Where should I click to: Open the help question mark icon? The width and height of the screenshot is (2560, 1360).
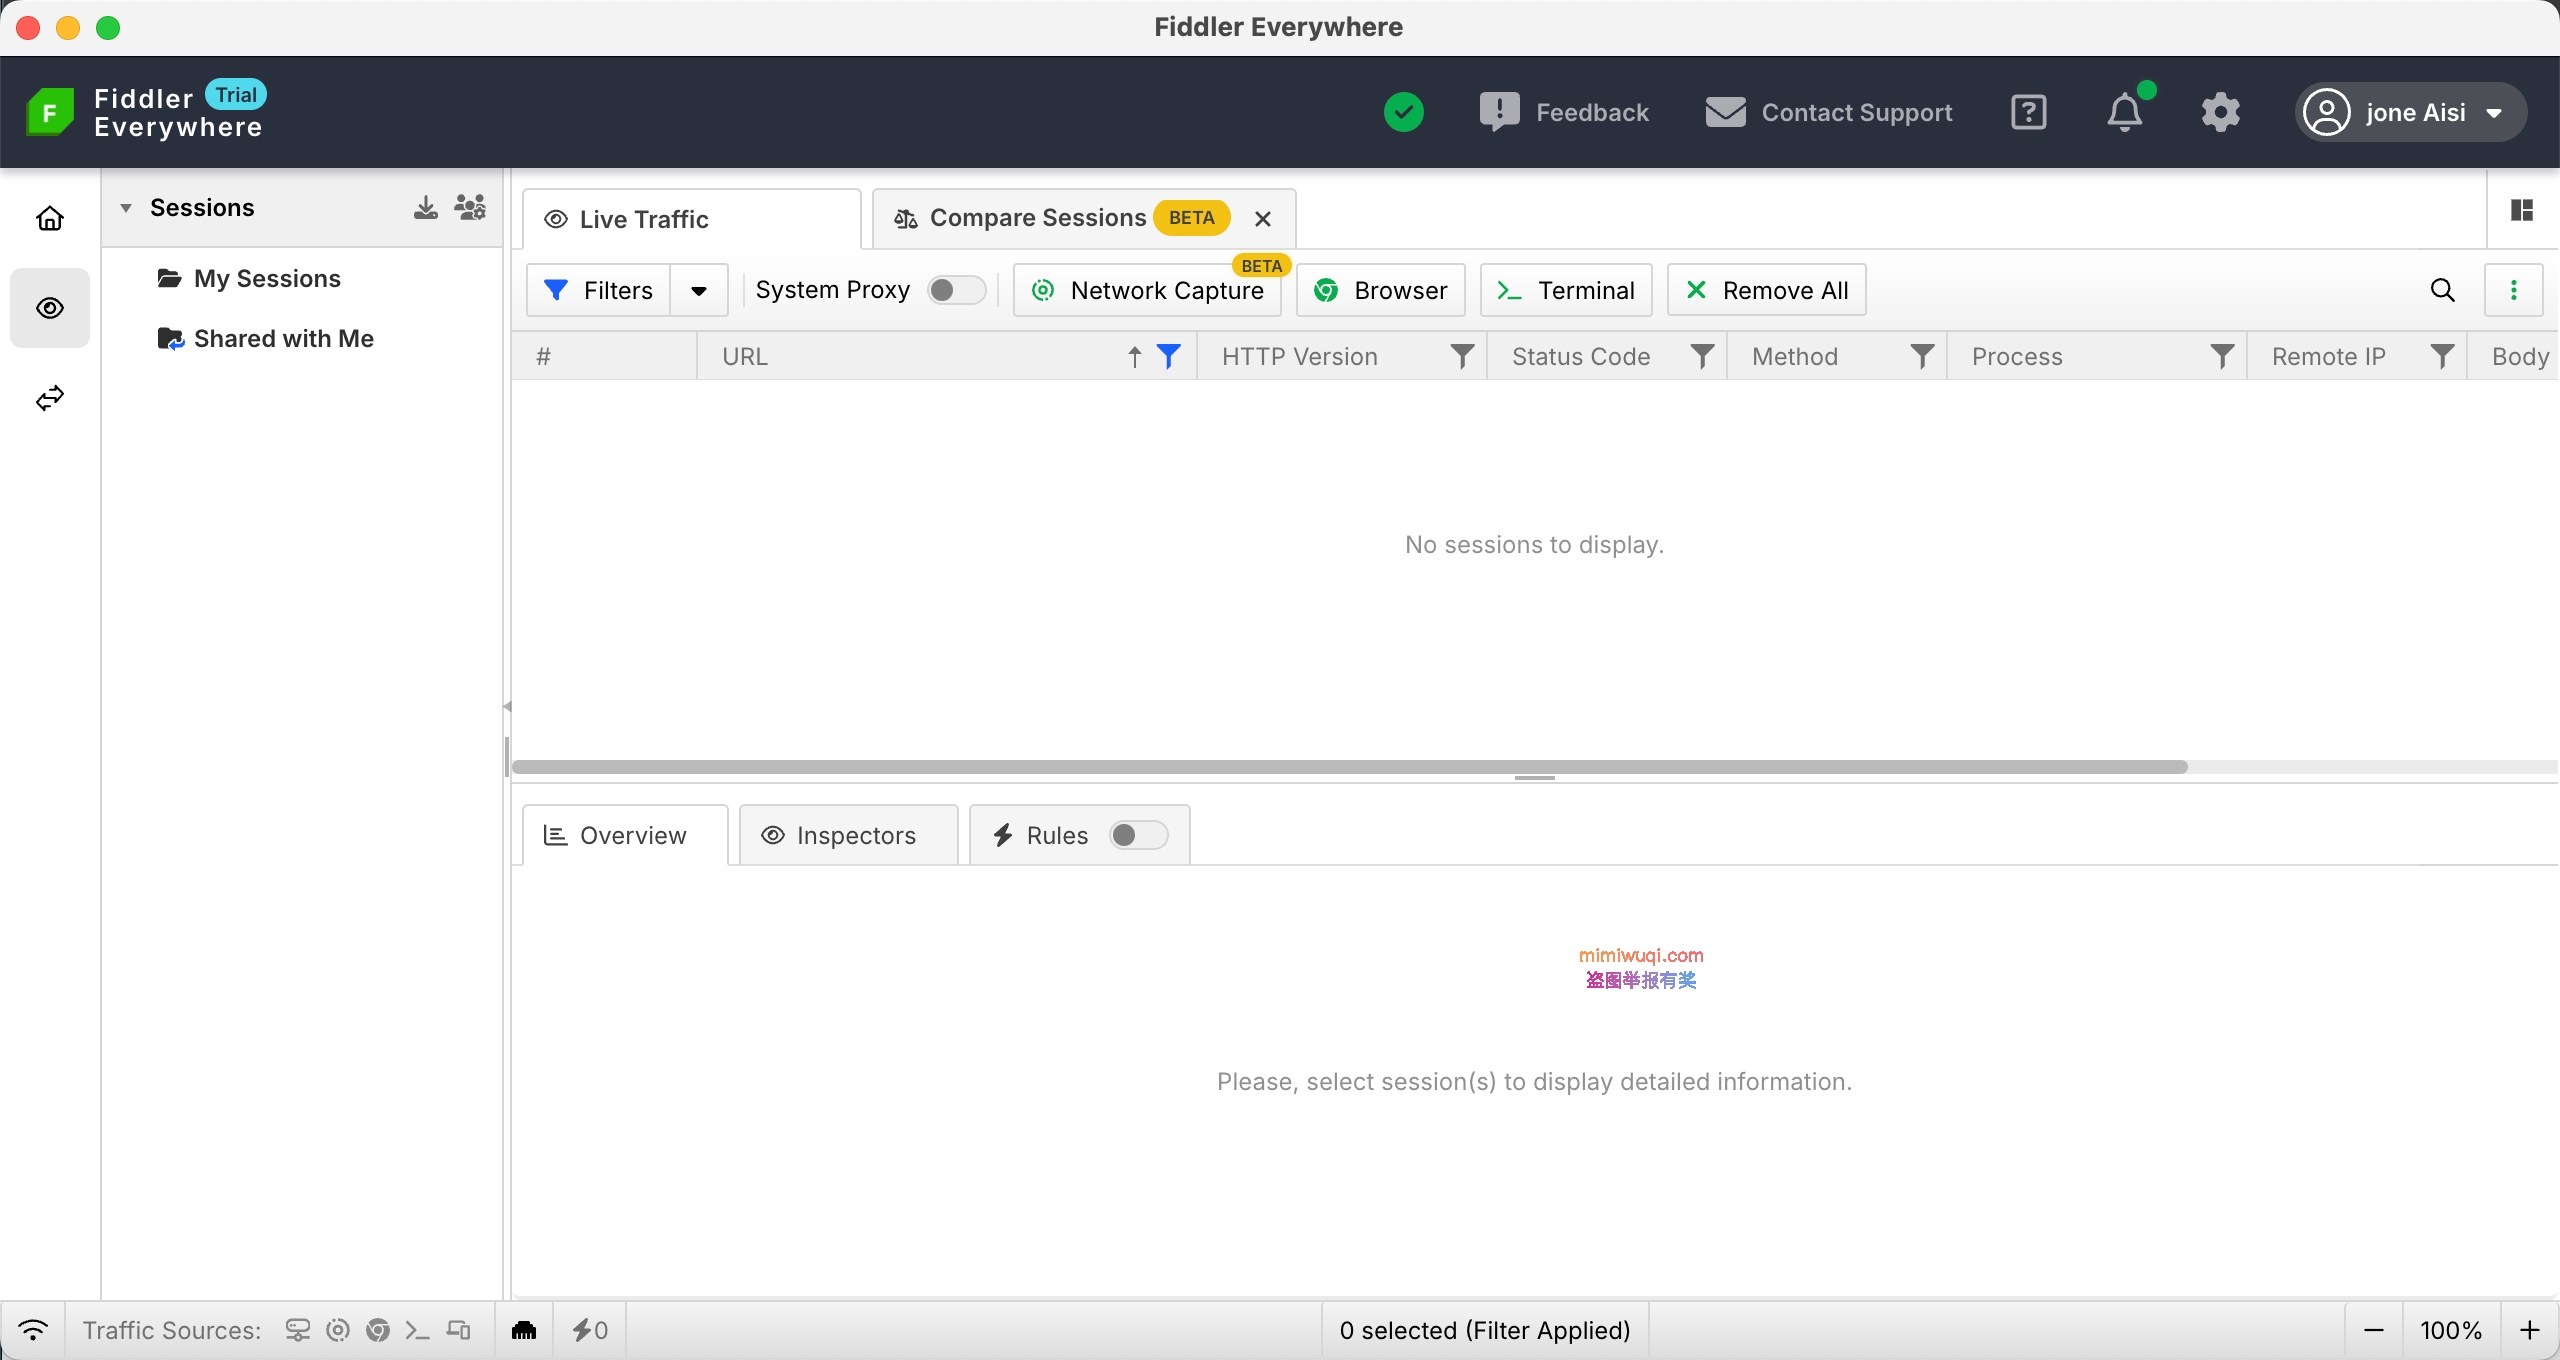(x=2029, y=112)
